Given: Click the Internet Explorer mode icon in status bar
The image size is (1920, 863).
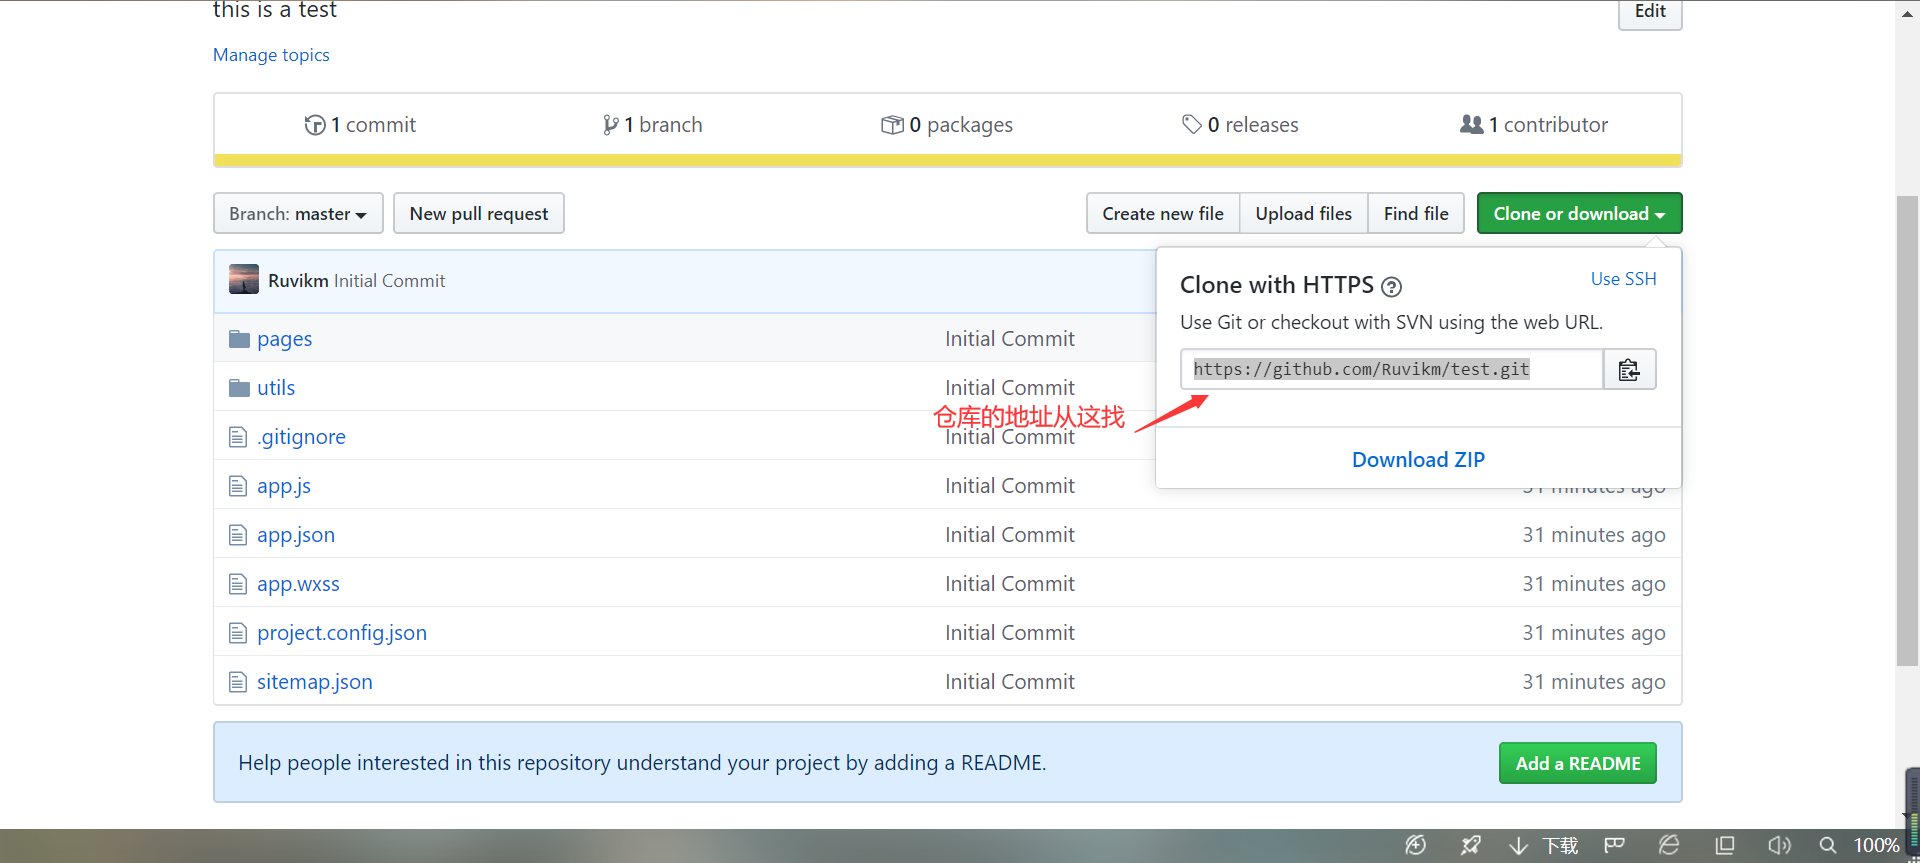Looking at the screenshot, I should (x=1669, y=845).
